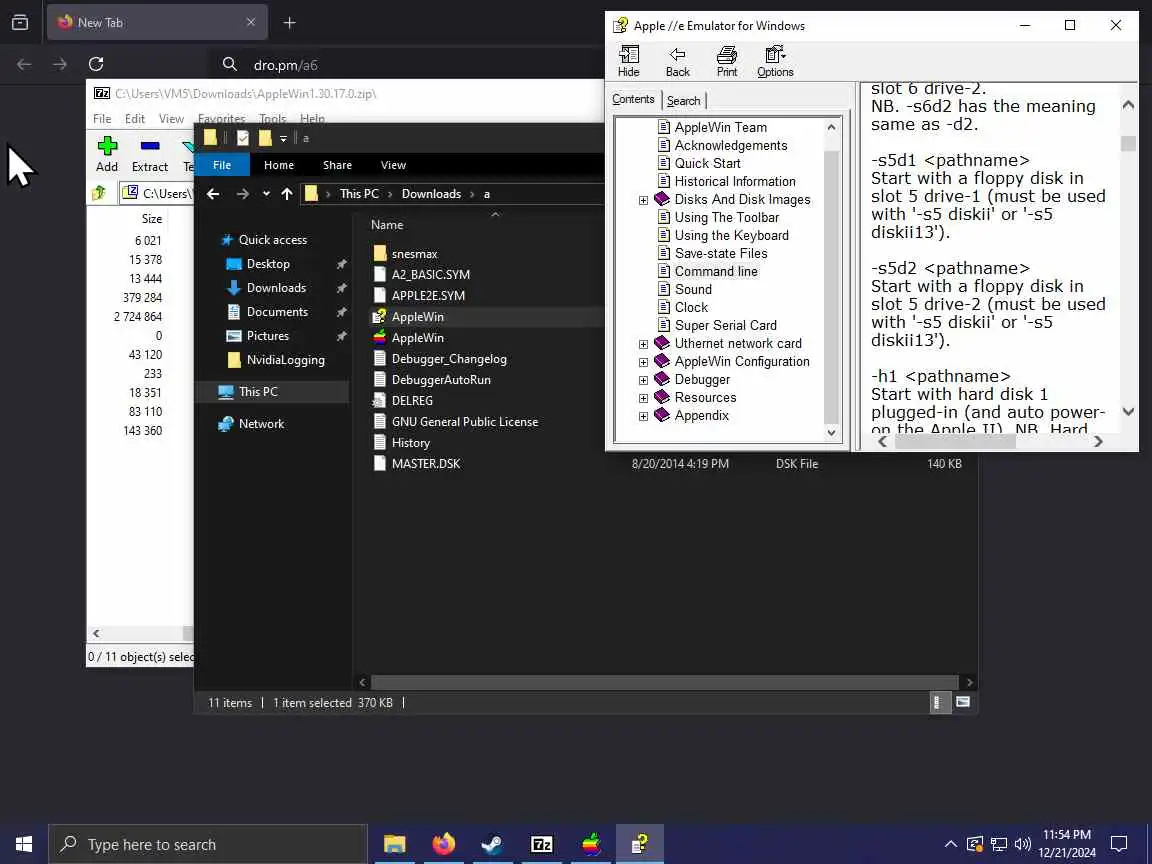Open Explorer quick access toolbar dropdown
This screenshot has width=1152, height=864.
coord(284,138)
